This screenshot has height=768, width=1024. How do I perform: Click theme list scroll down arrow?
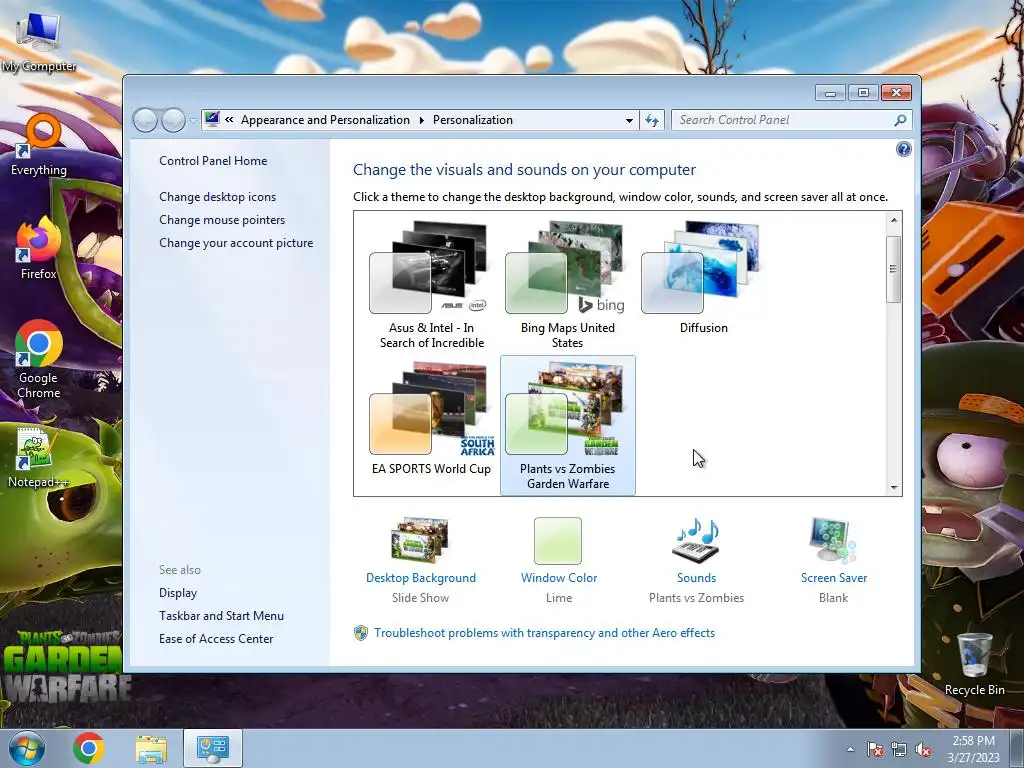click(x=894, y=487)
